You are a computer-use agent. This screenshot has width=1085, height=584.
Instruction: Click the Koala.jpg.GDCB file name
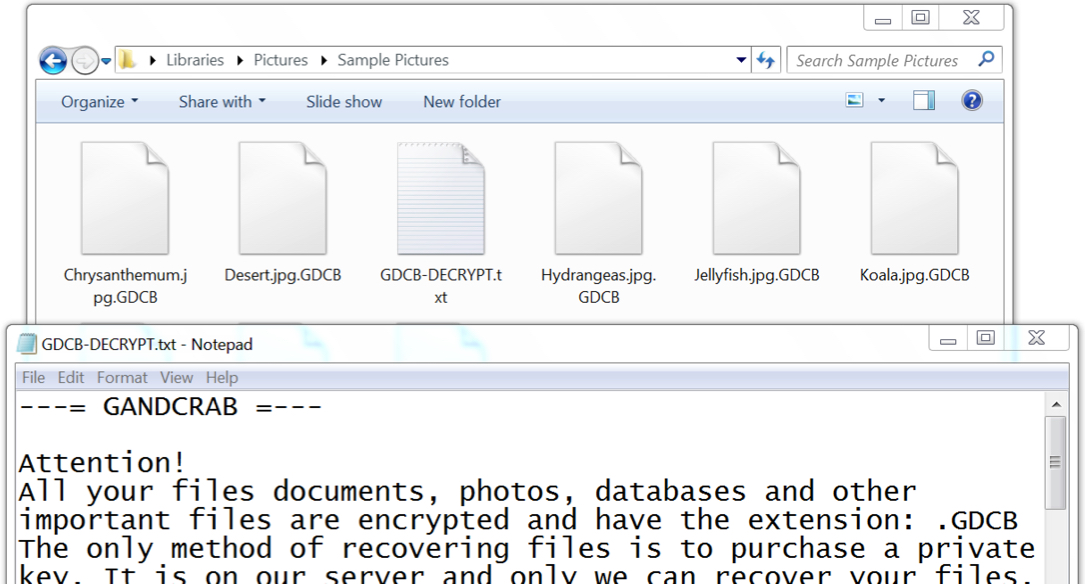pos(914,275)
